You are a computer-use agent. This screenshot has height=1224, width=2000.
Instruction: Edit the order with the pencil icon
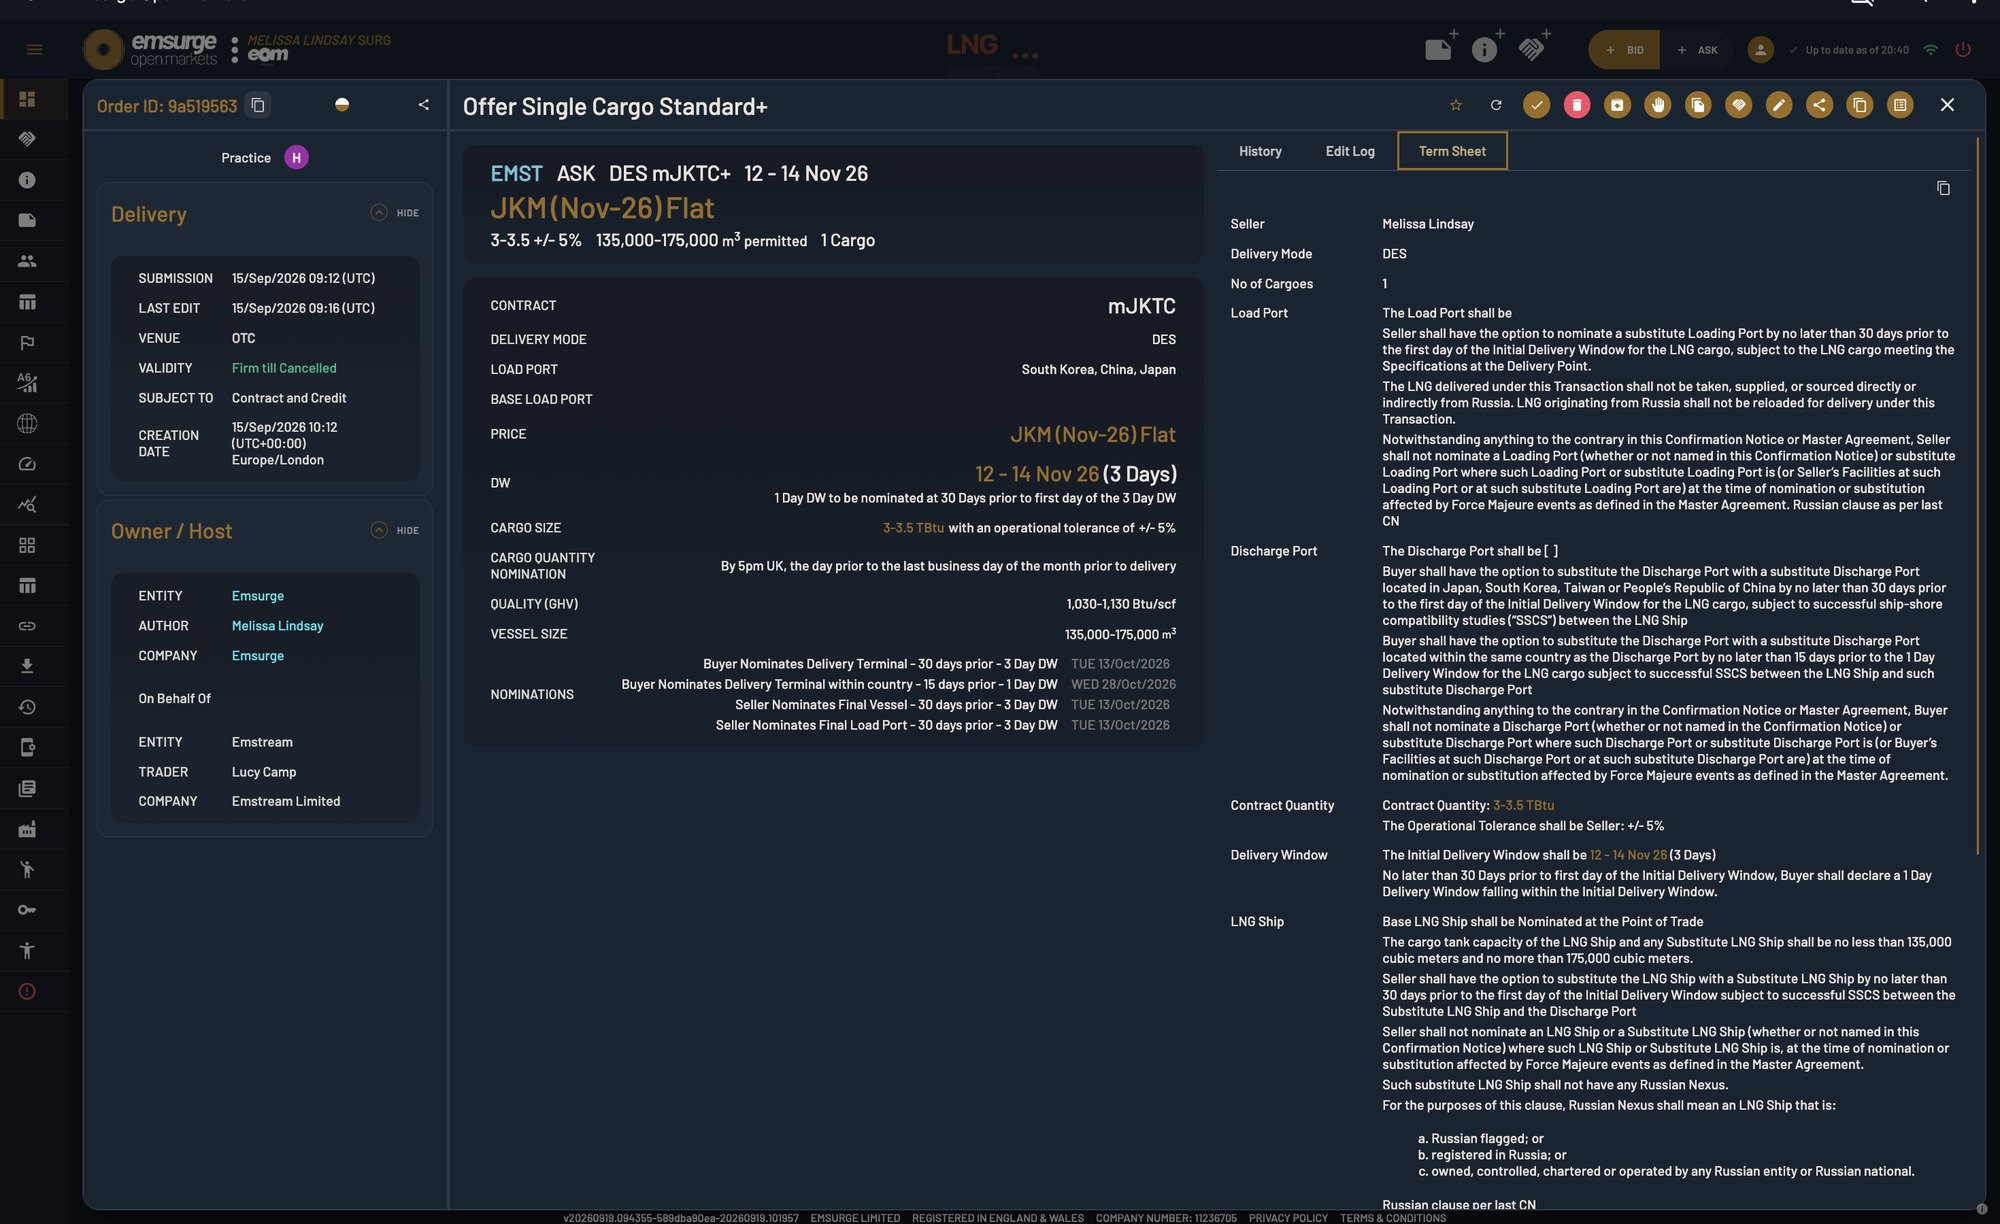(1779, 105)
